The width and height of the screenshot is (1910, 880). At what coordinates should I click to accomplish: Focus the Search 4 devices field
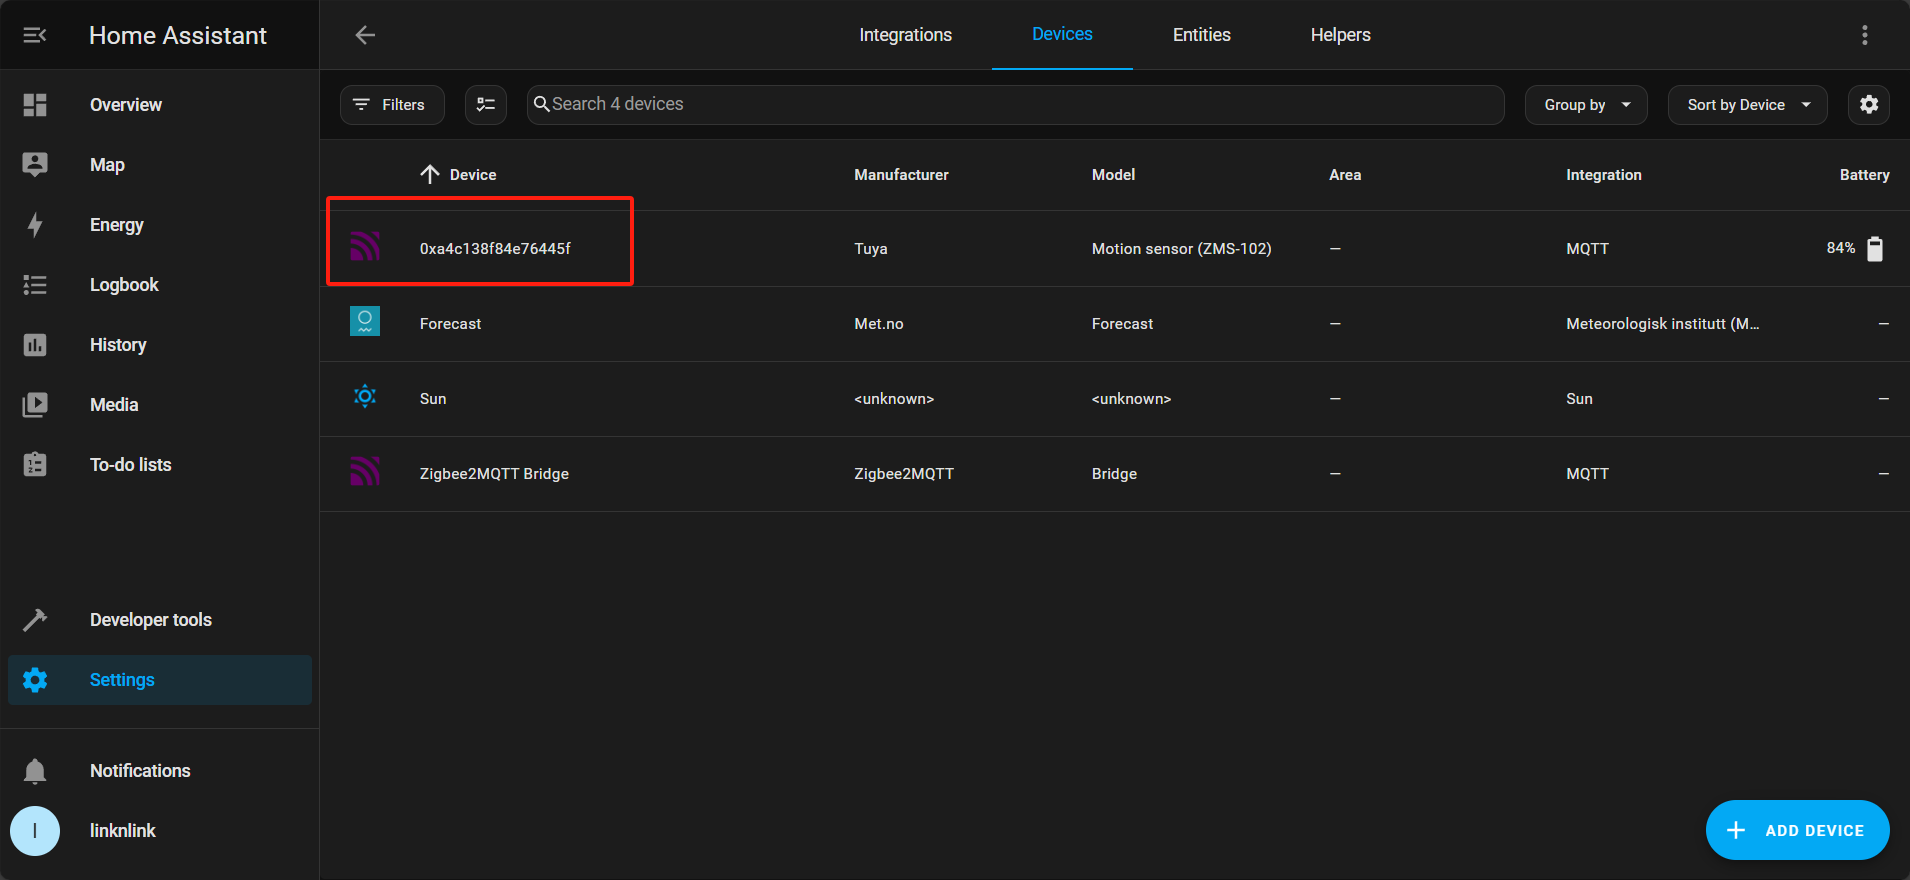coord(1015,105)
